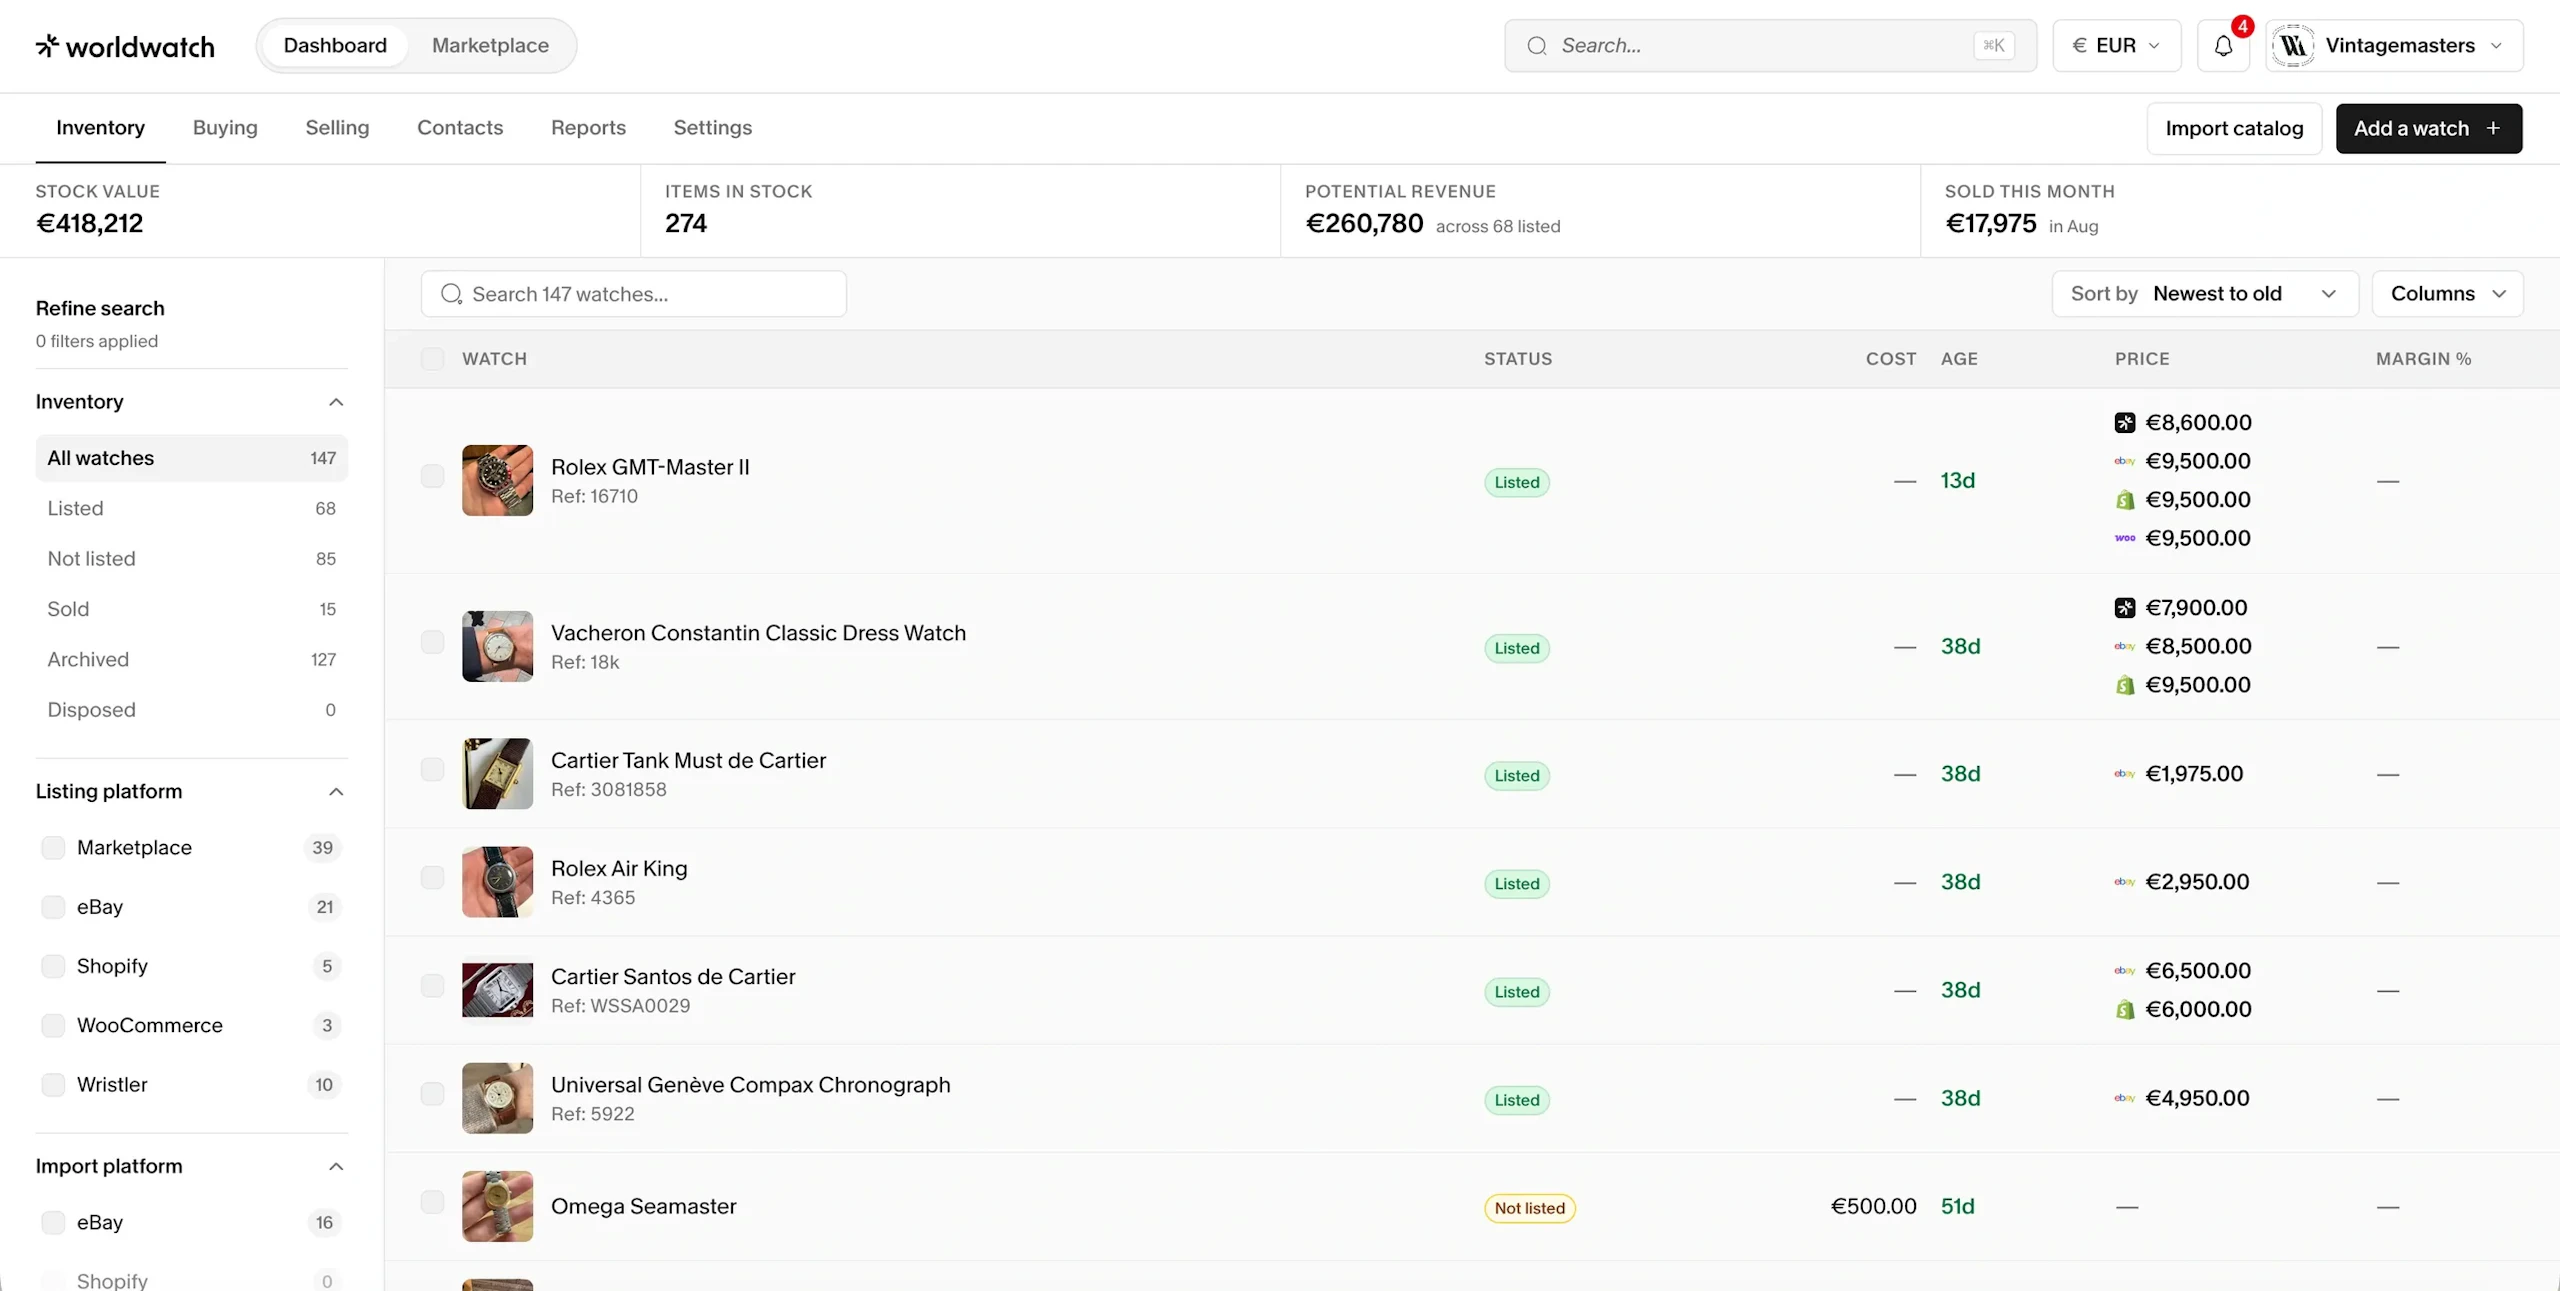Click the eBay icon beside €8,500.00

pos(2125,646)
